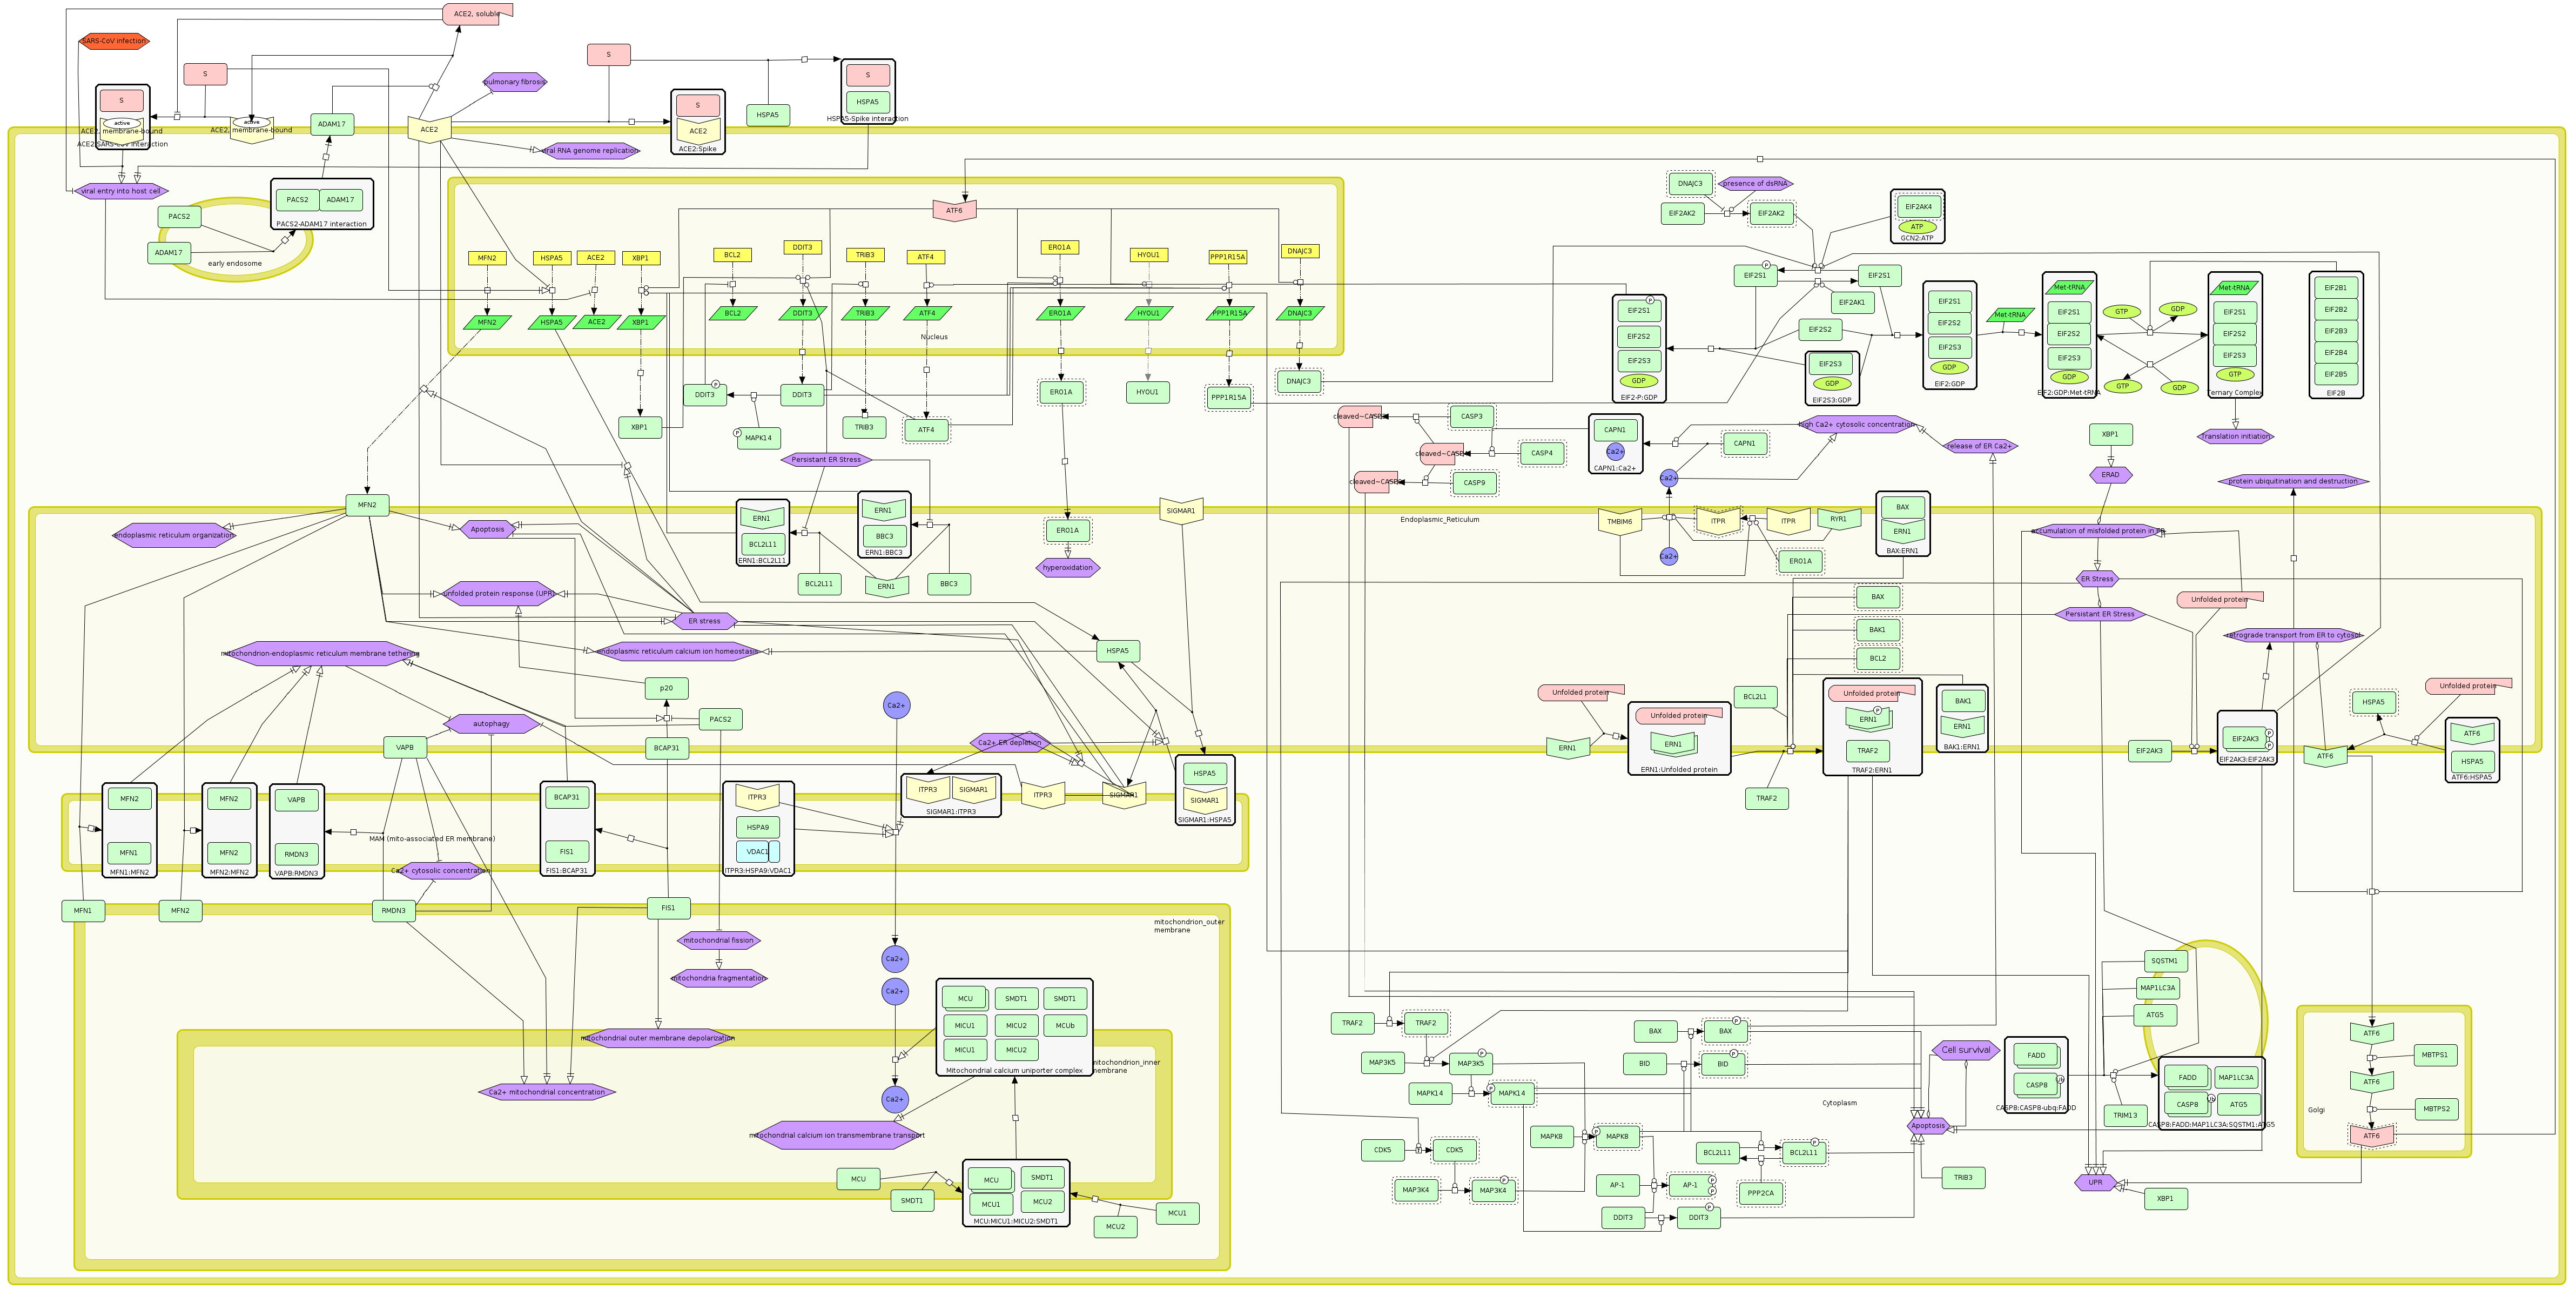Click the release of ER Ca2+ phenotype

pos(1980,446)
